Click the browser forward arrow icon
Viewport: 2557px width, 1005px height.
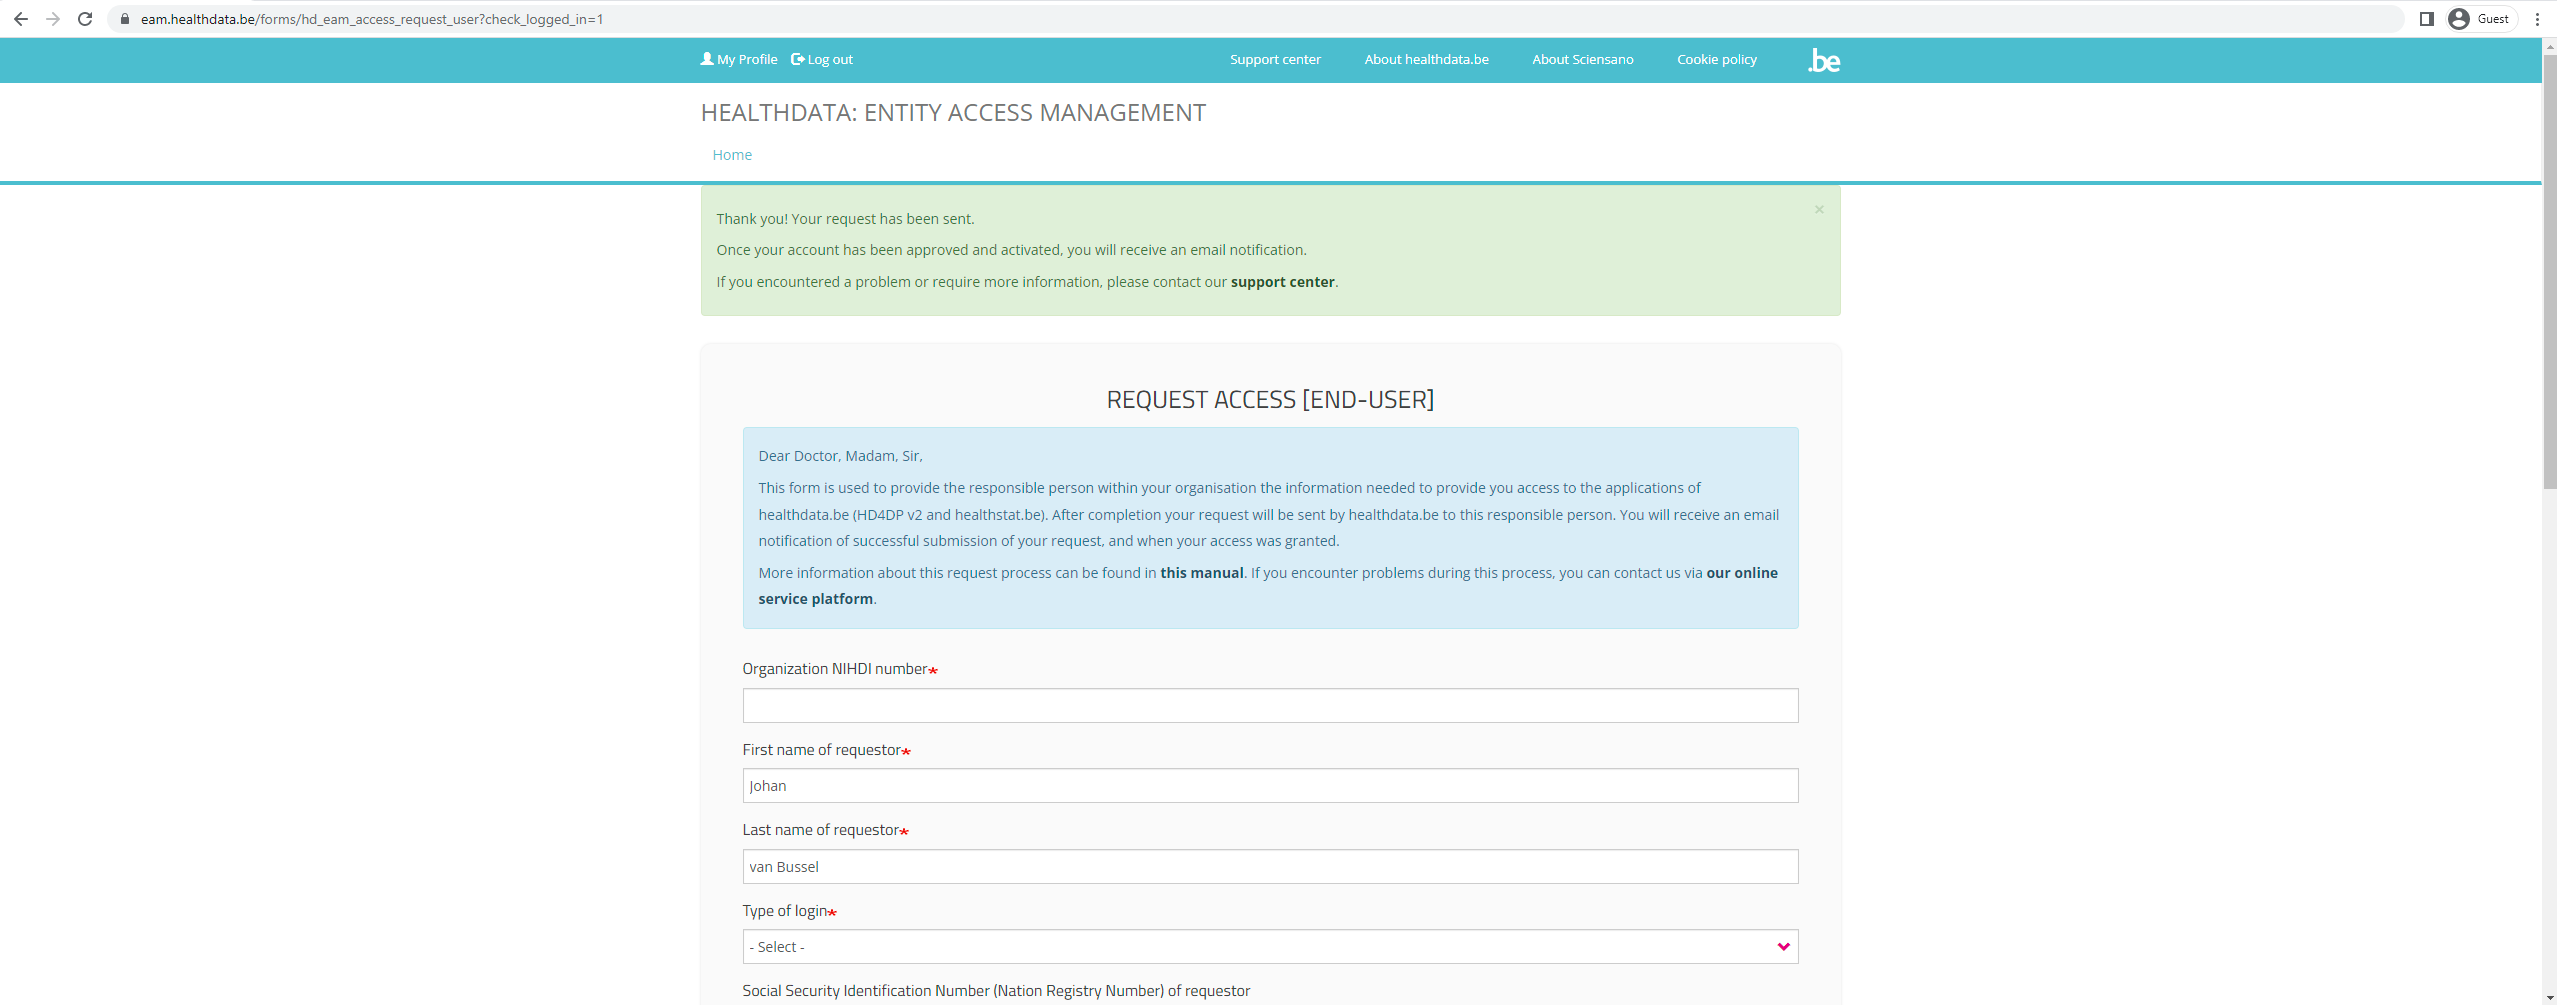(53, 19)
